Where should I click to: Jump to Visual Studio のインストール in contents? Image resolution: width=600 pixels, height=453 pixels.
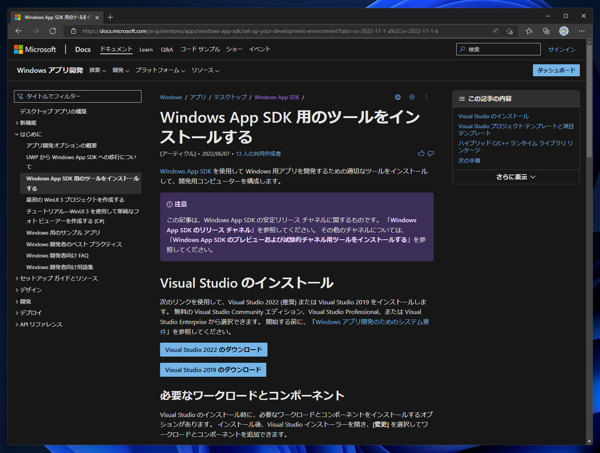point(494,116)
